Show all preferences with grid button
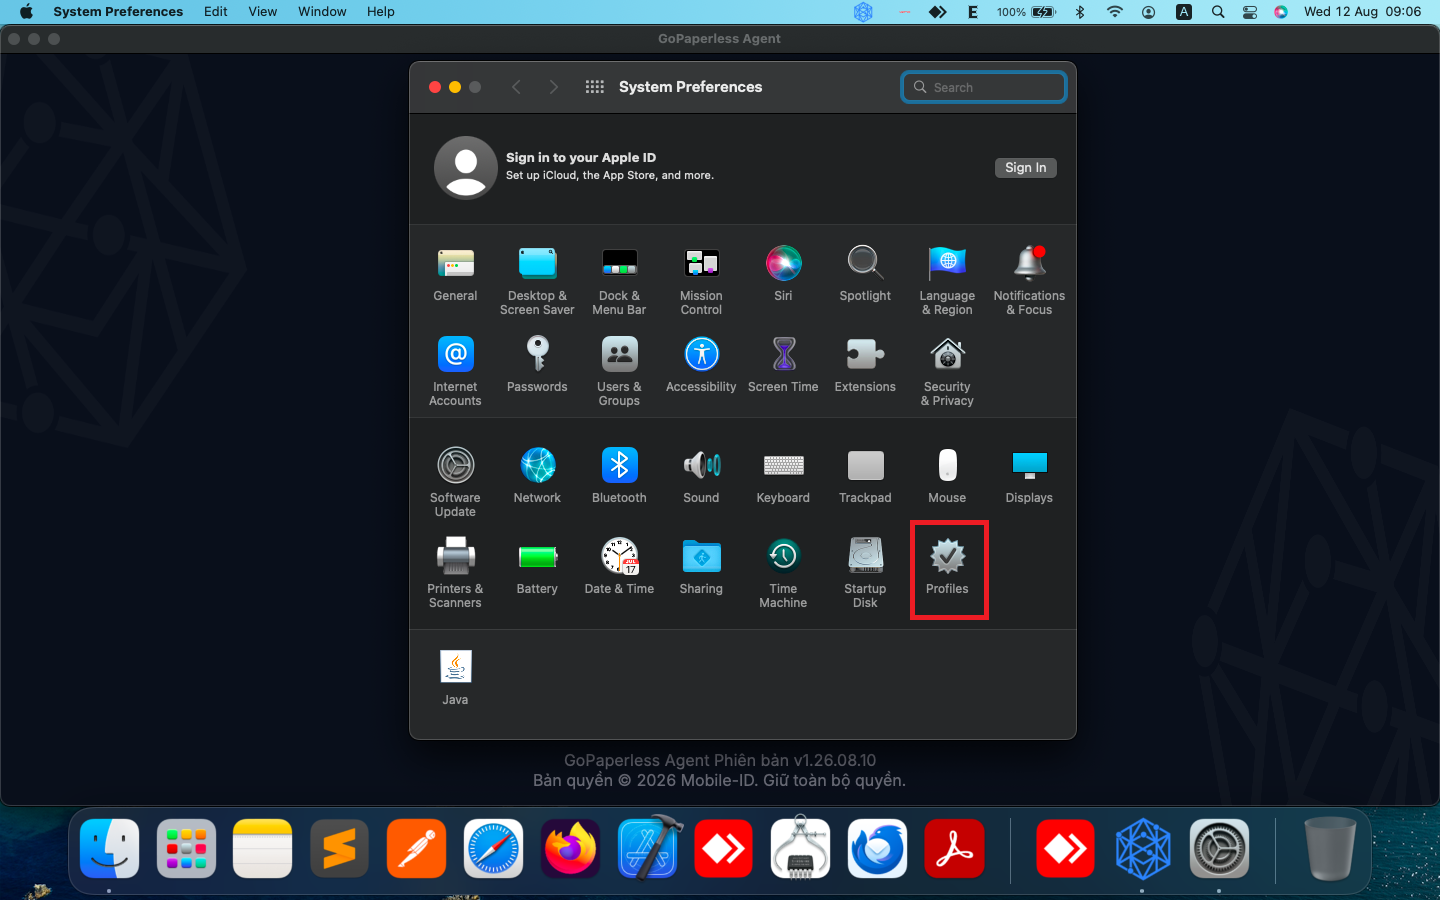Screen dimensions: 1440x900 (x=595, y=87)
